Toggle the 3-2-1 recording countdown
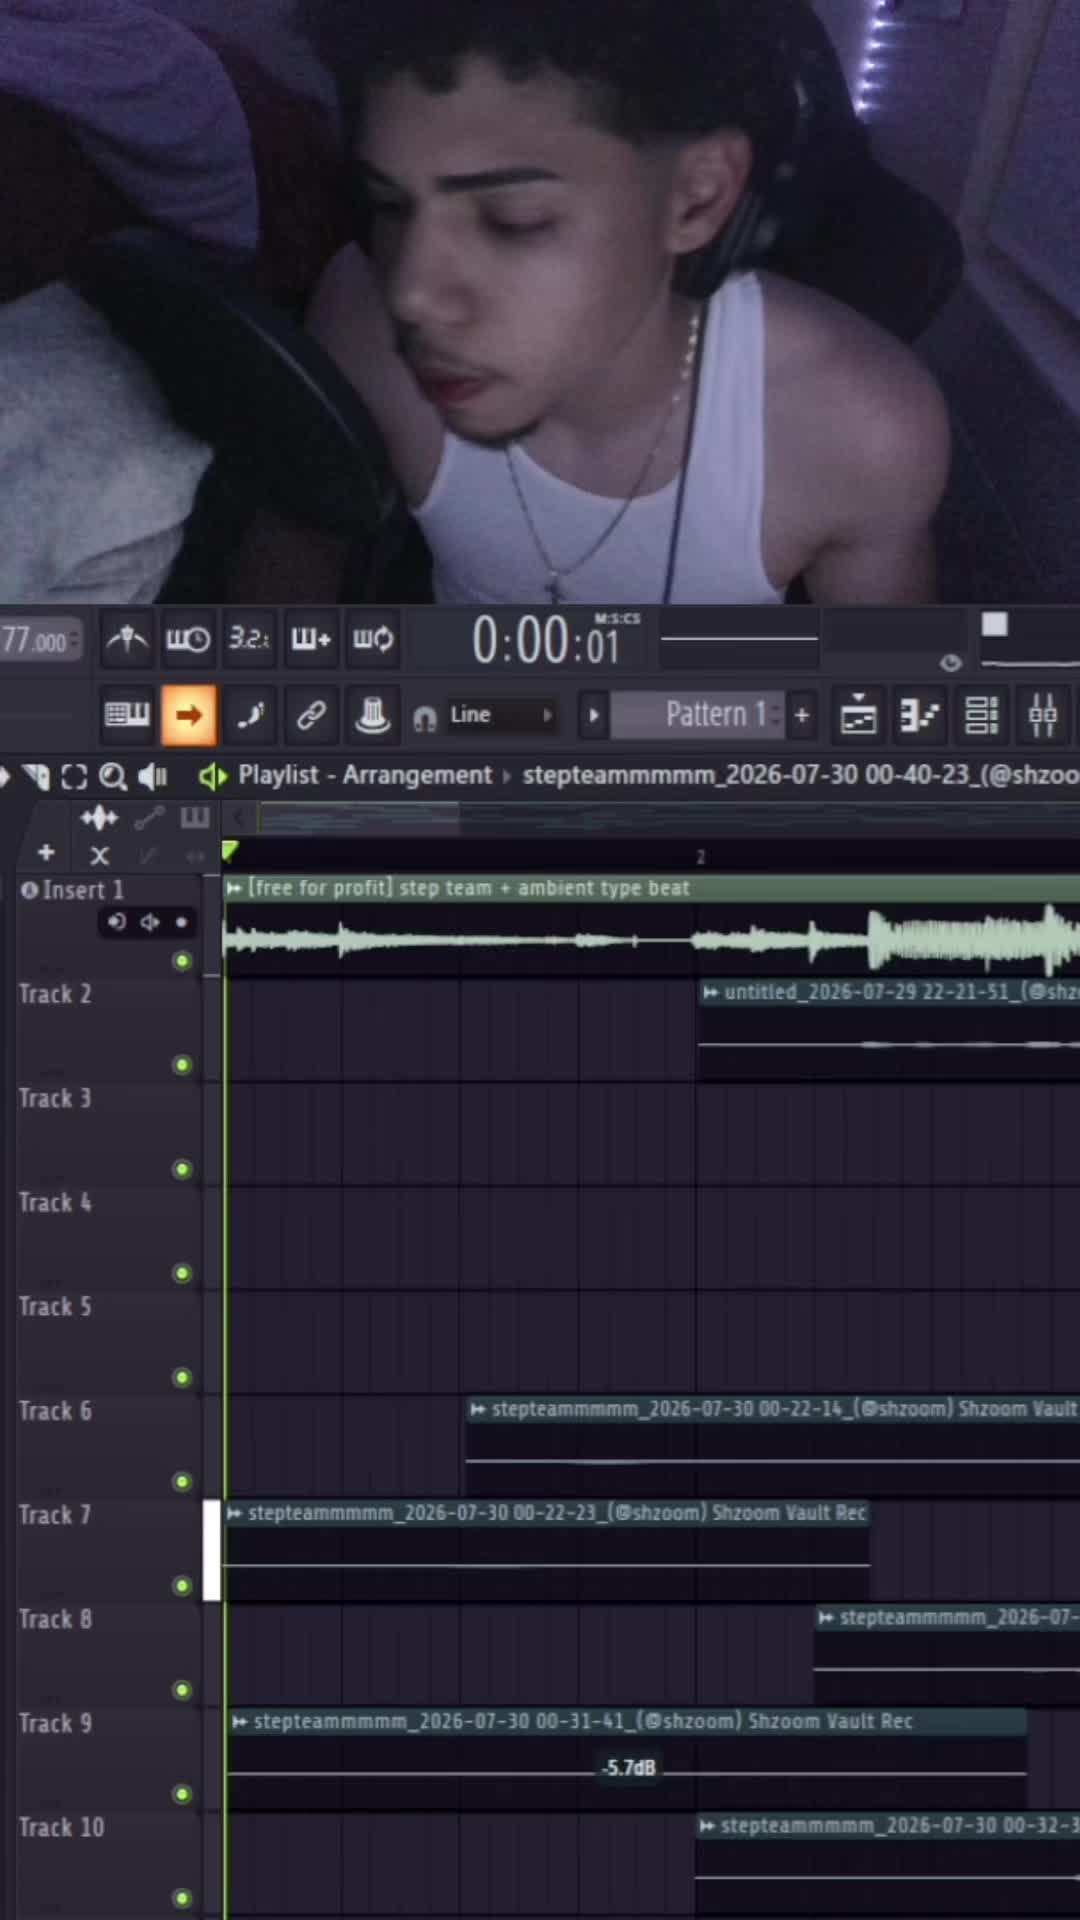 click(x=249, y=639)
